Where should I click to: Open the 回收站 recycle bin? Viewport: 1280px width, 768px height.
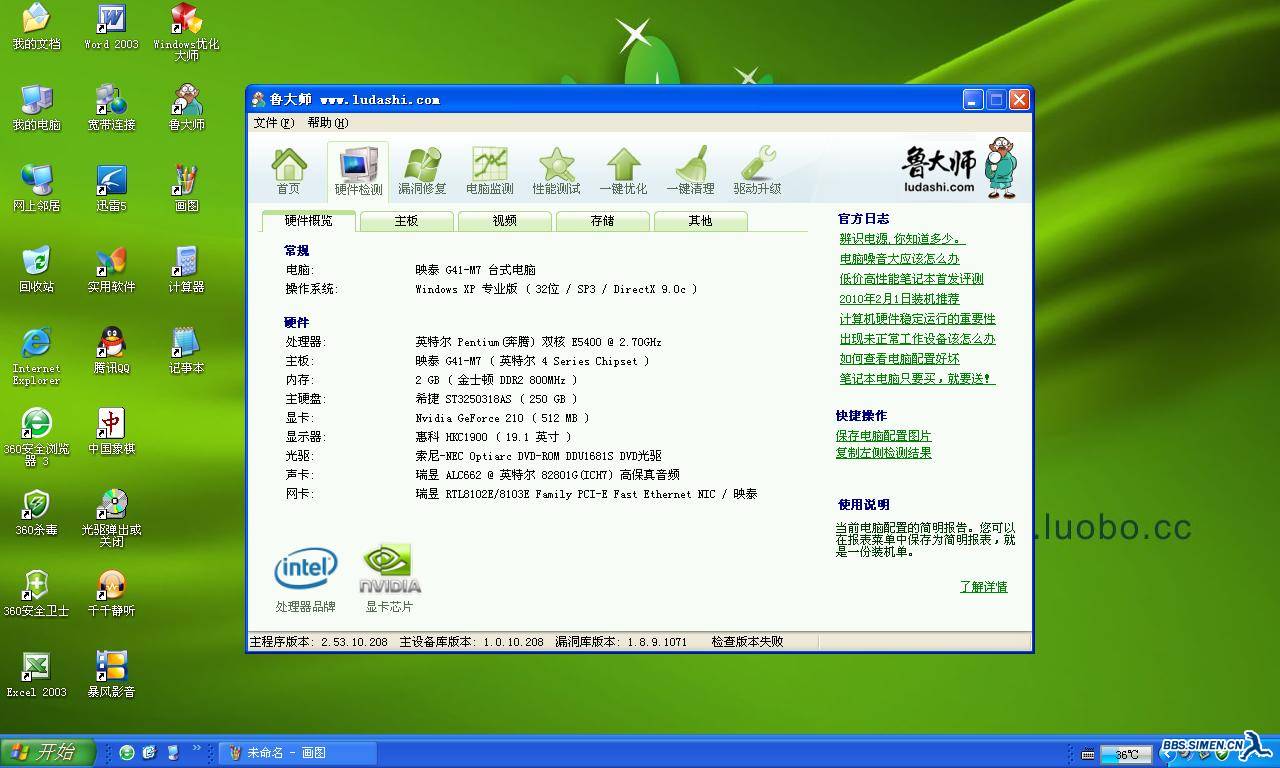point(36,270)
